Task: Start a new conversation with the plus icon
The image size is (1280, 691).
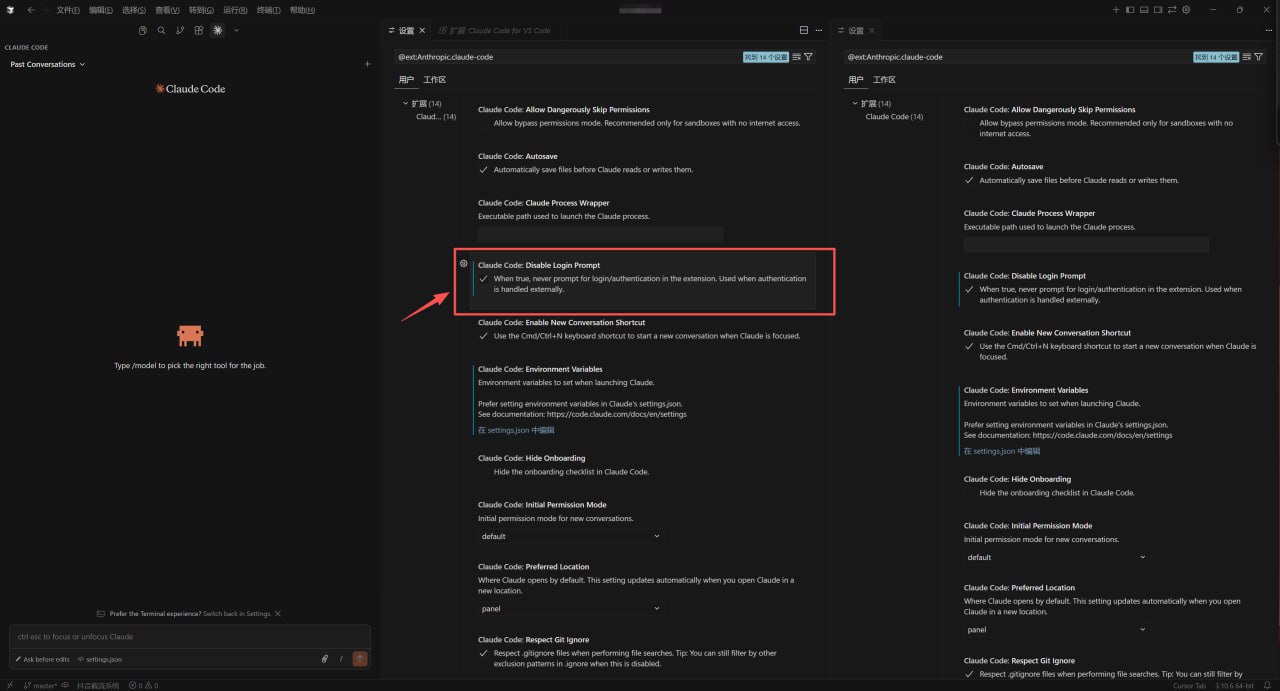Action: [x=367, y=64]
